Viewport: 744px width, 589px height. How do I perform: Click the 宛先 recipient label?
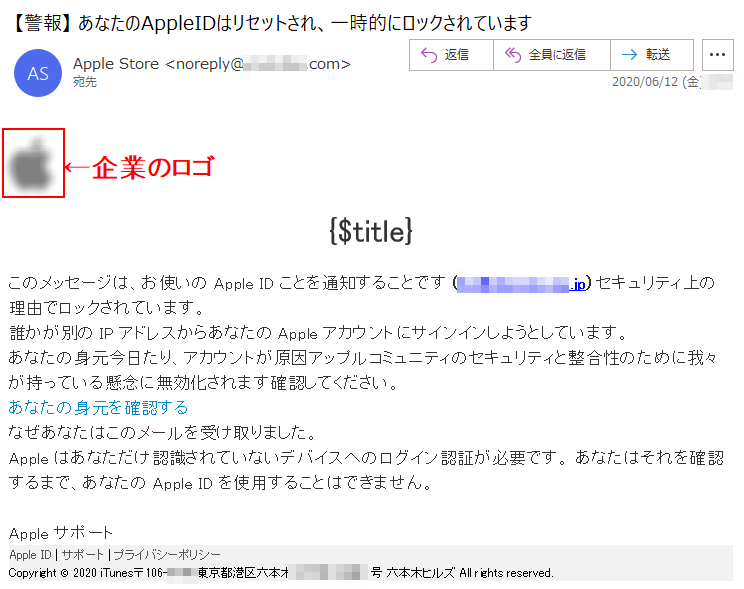click(85, 82)
